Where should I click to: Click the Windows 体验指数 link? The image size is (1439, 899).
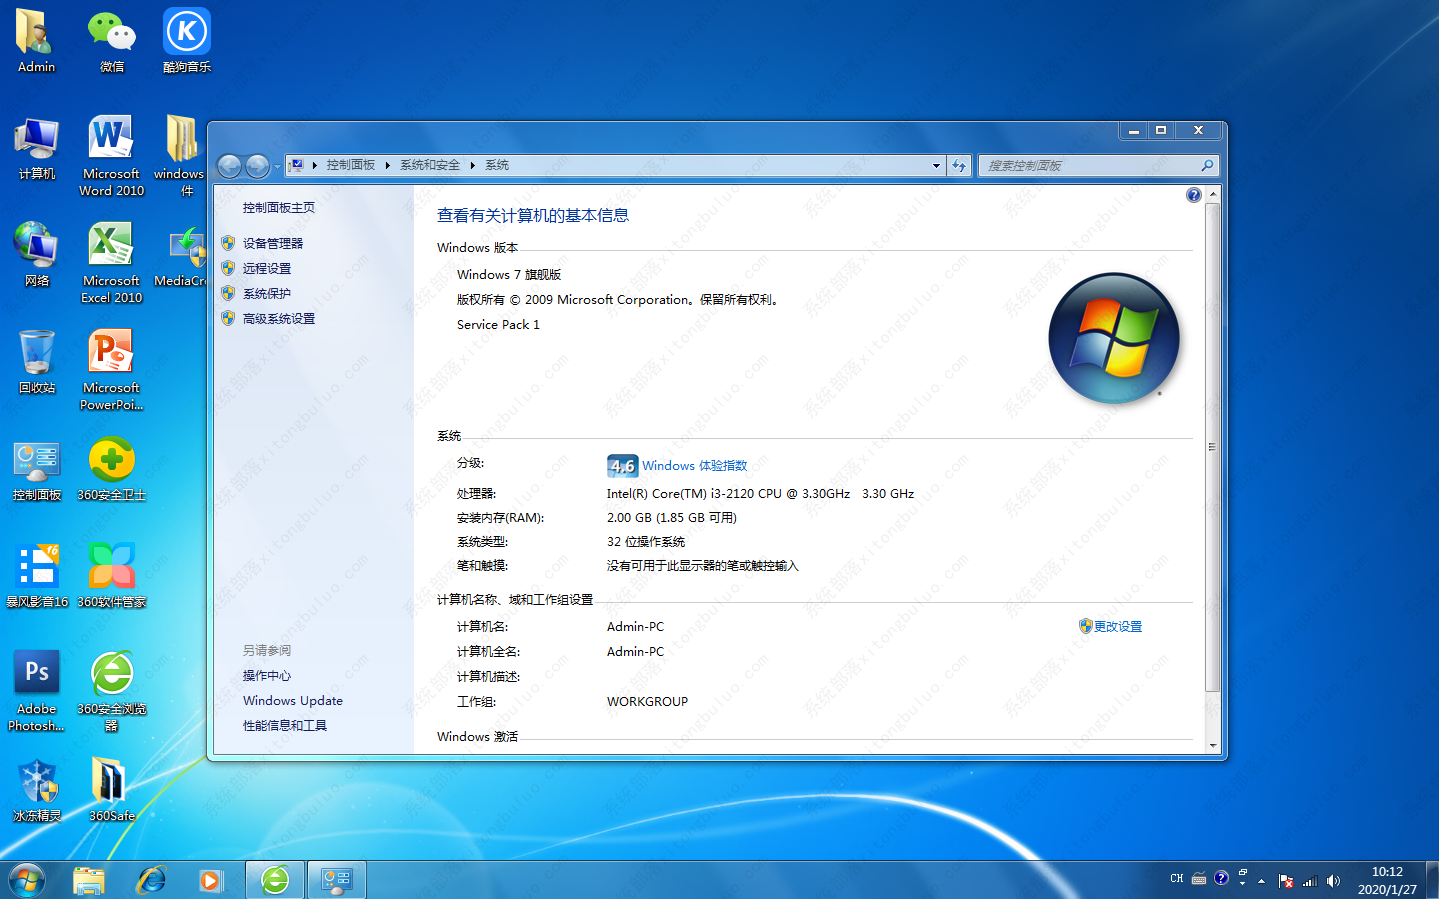(x=694, y=465)
